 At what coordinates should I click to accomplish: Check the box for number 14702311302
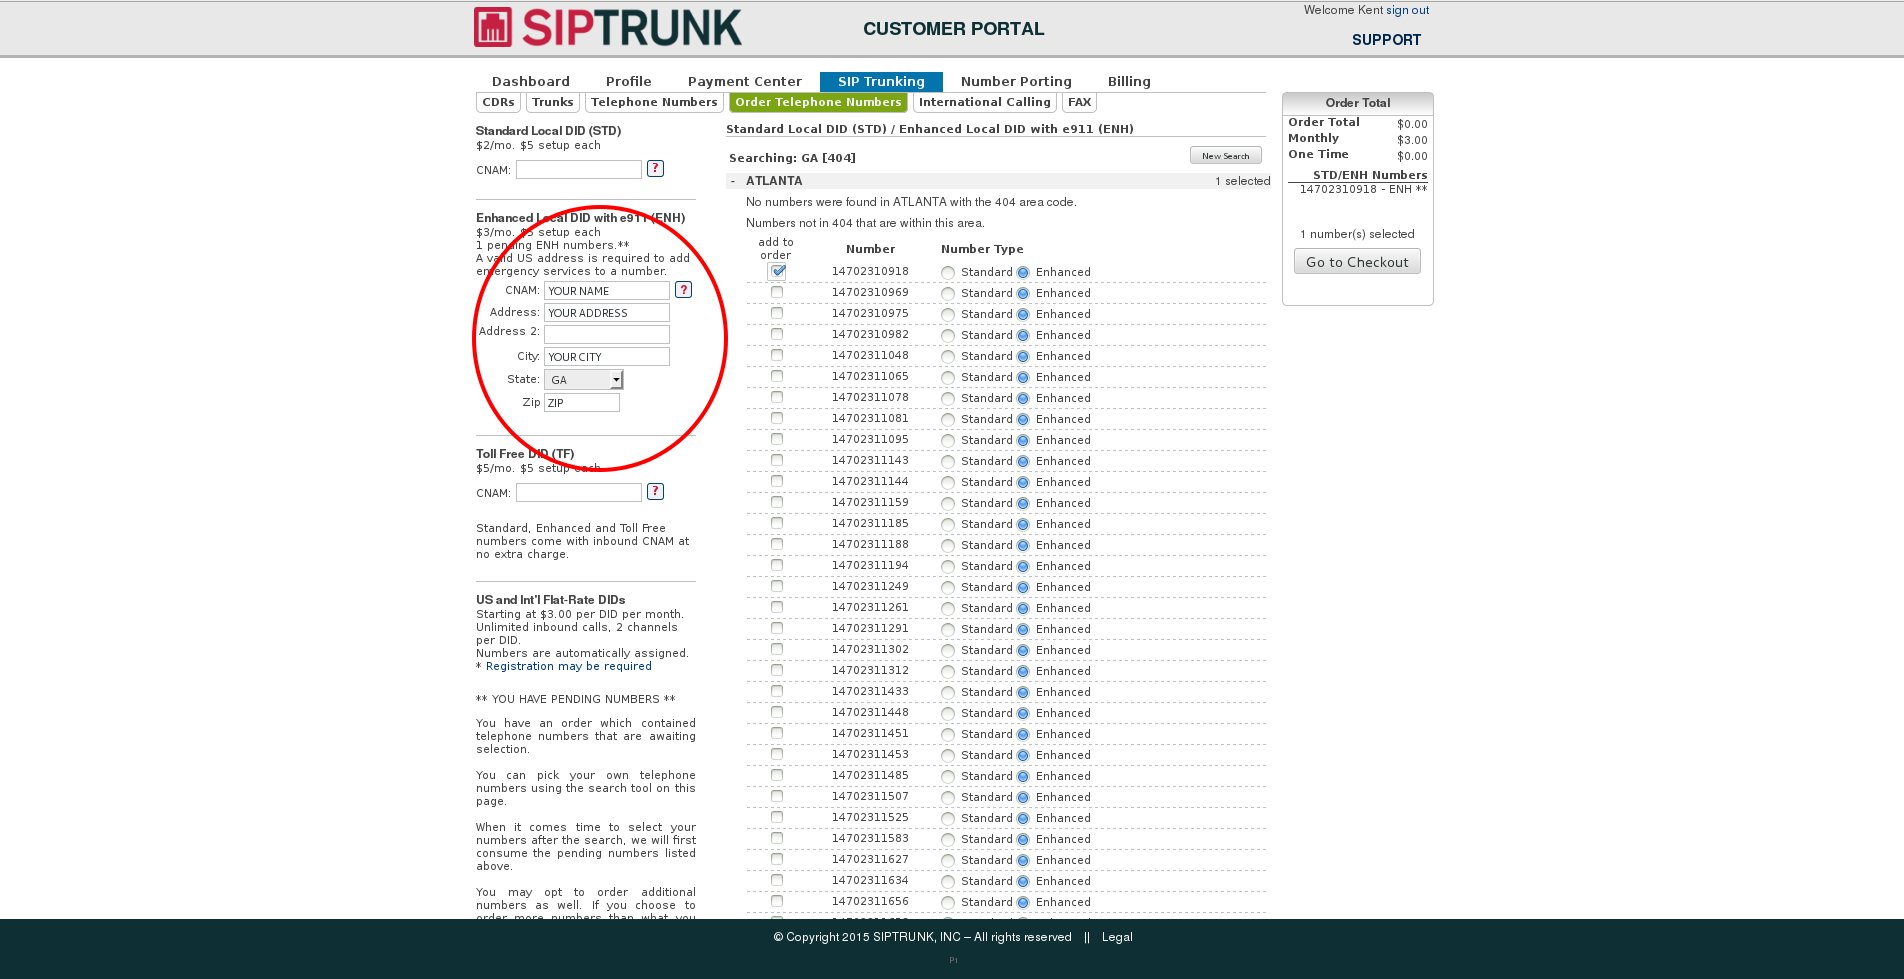777,649
